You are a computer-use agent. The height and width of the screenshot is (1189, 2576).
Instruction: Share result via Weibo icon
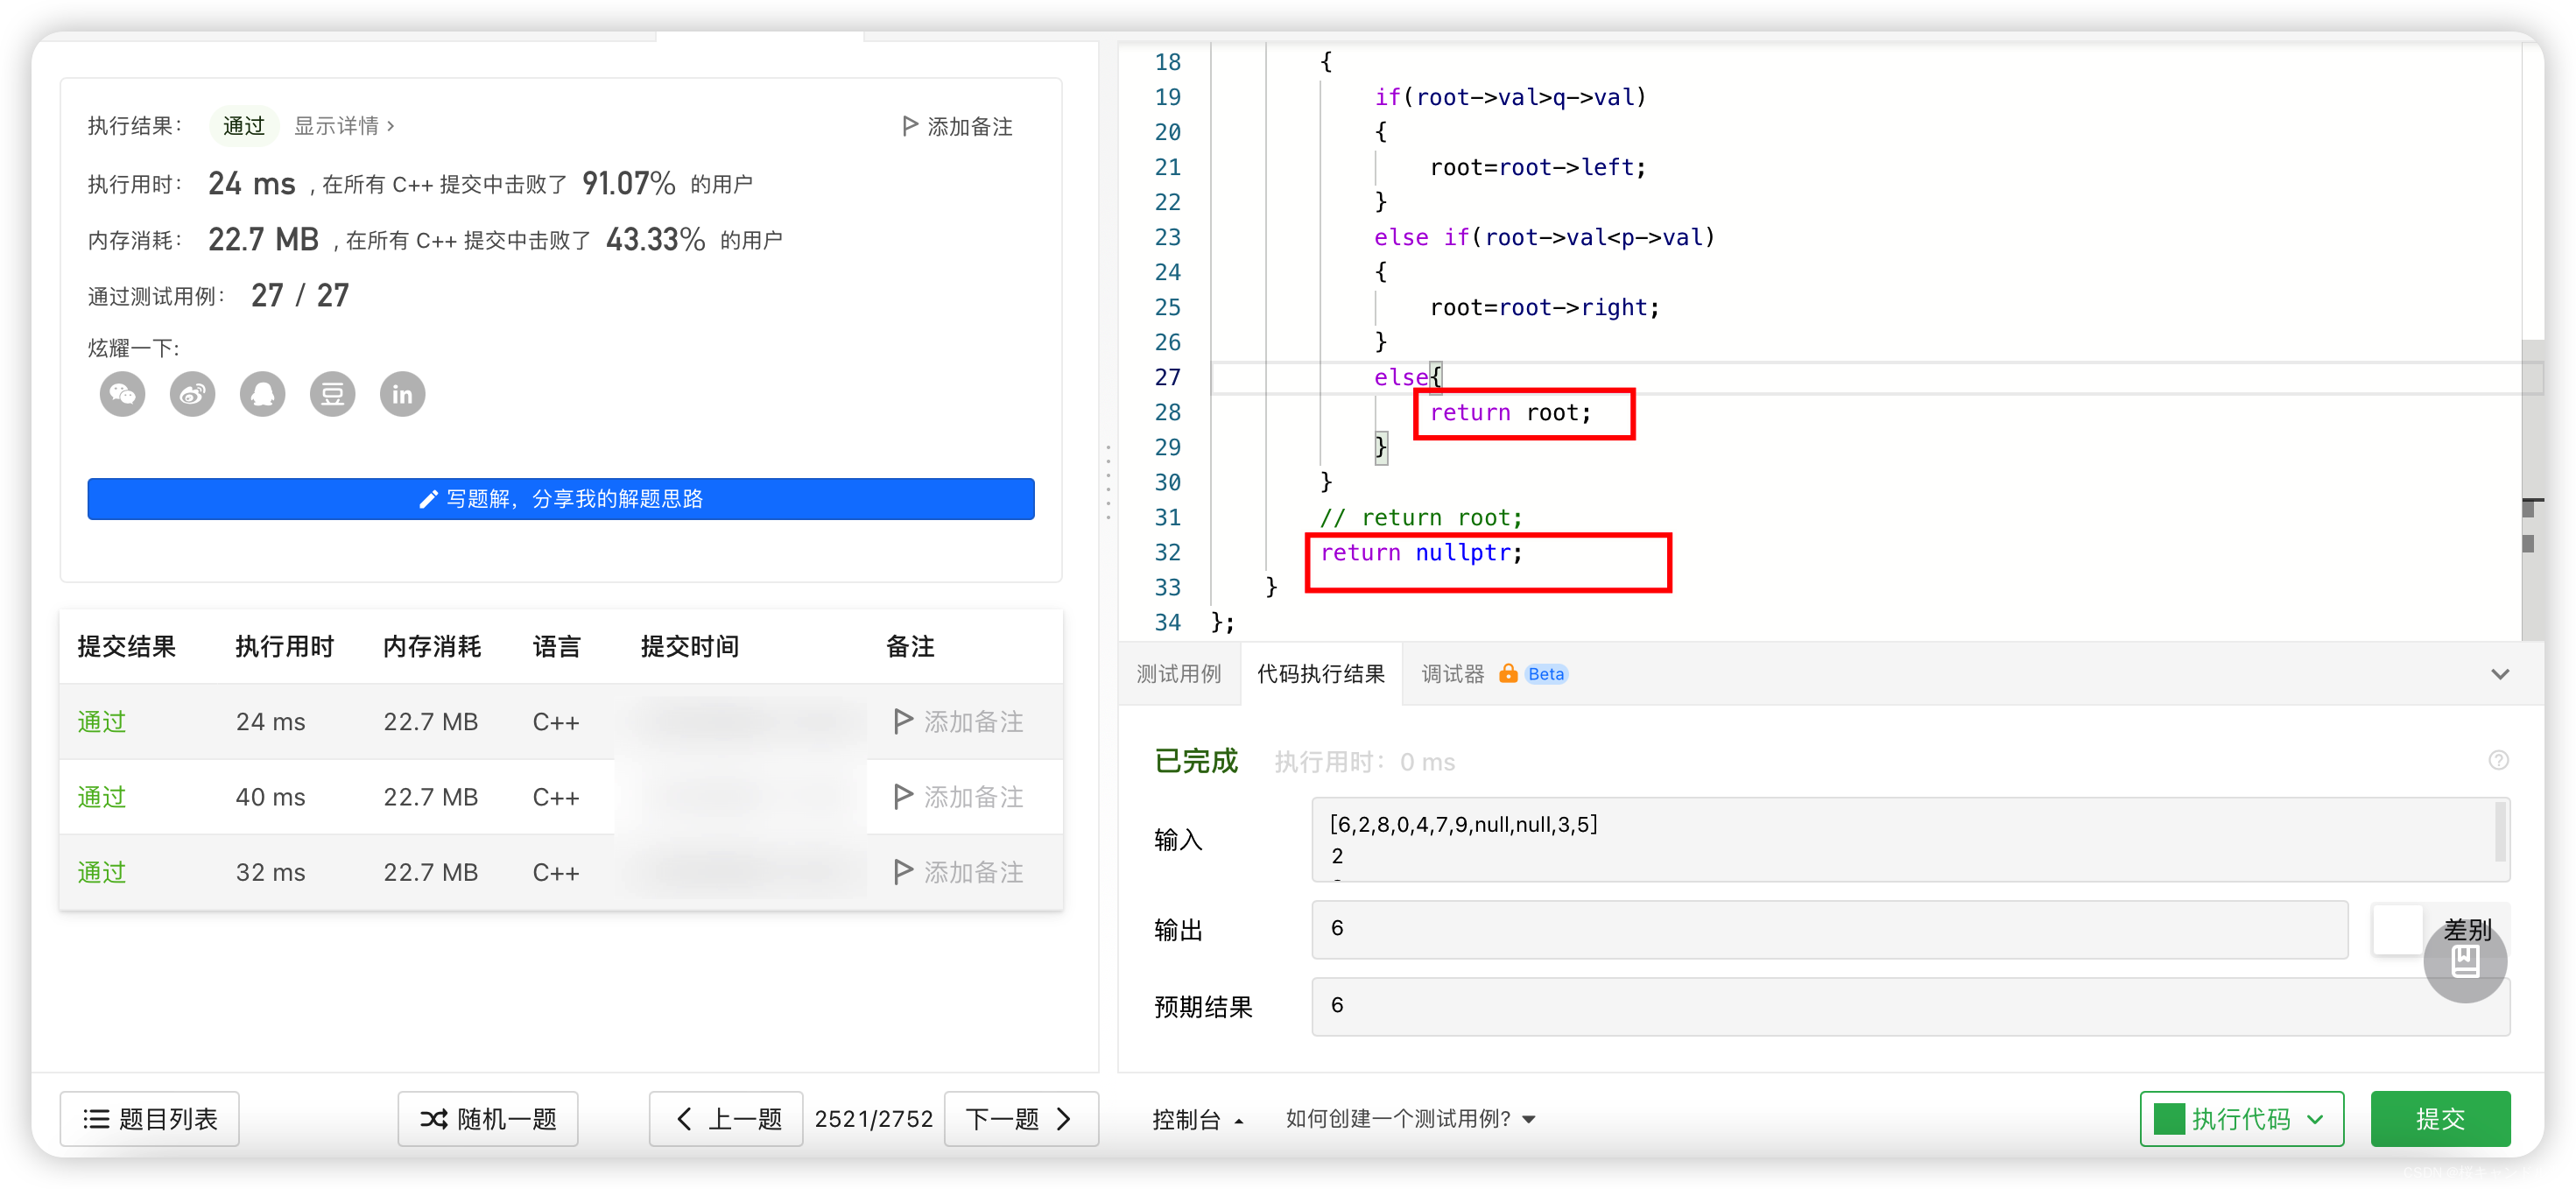click(191, 394)
